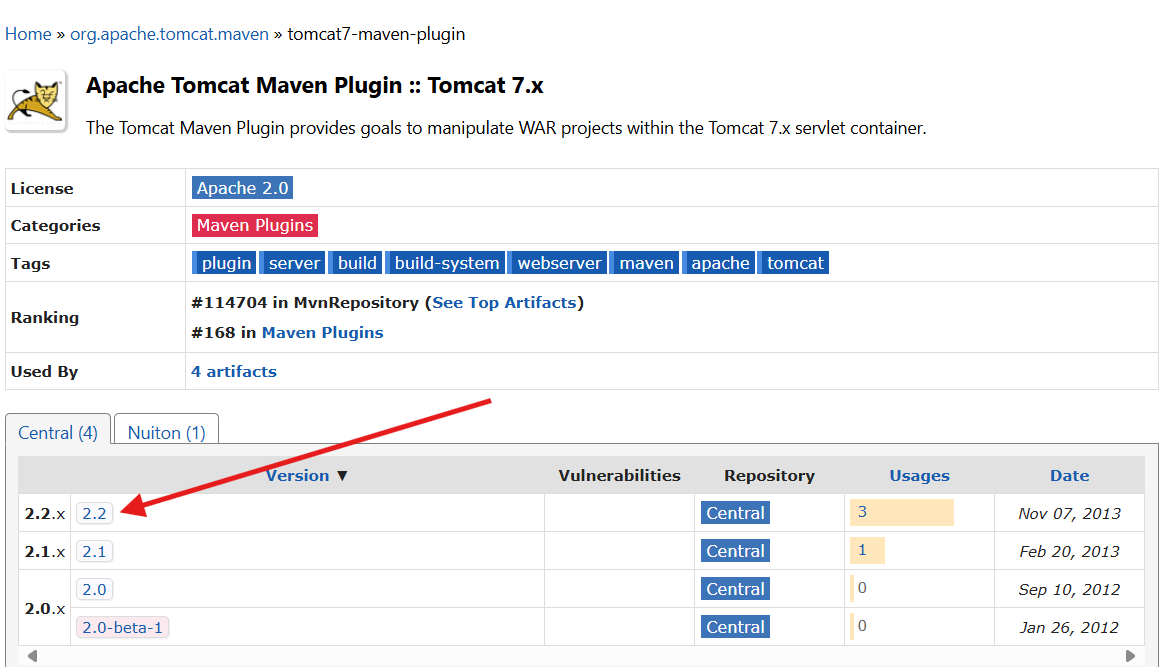Open See Top Artifacts link
1173x667 pixels.
coord(504,303)
